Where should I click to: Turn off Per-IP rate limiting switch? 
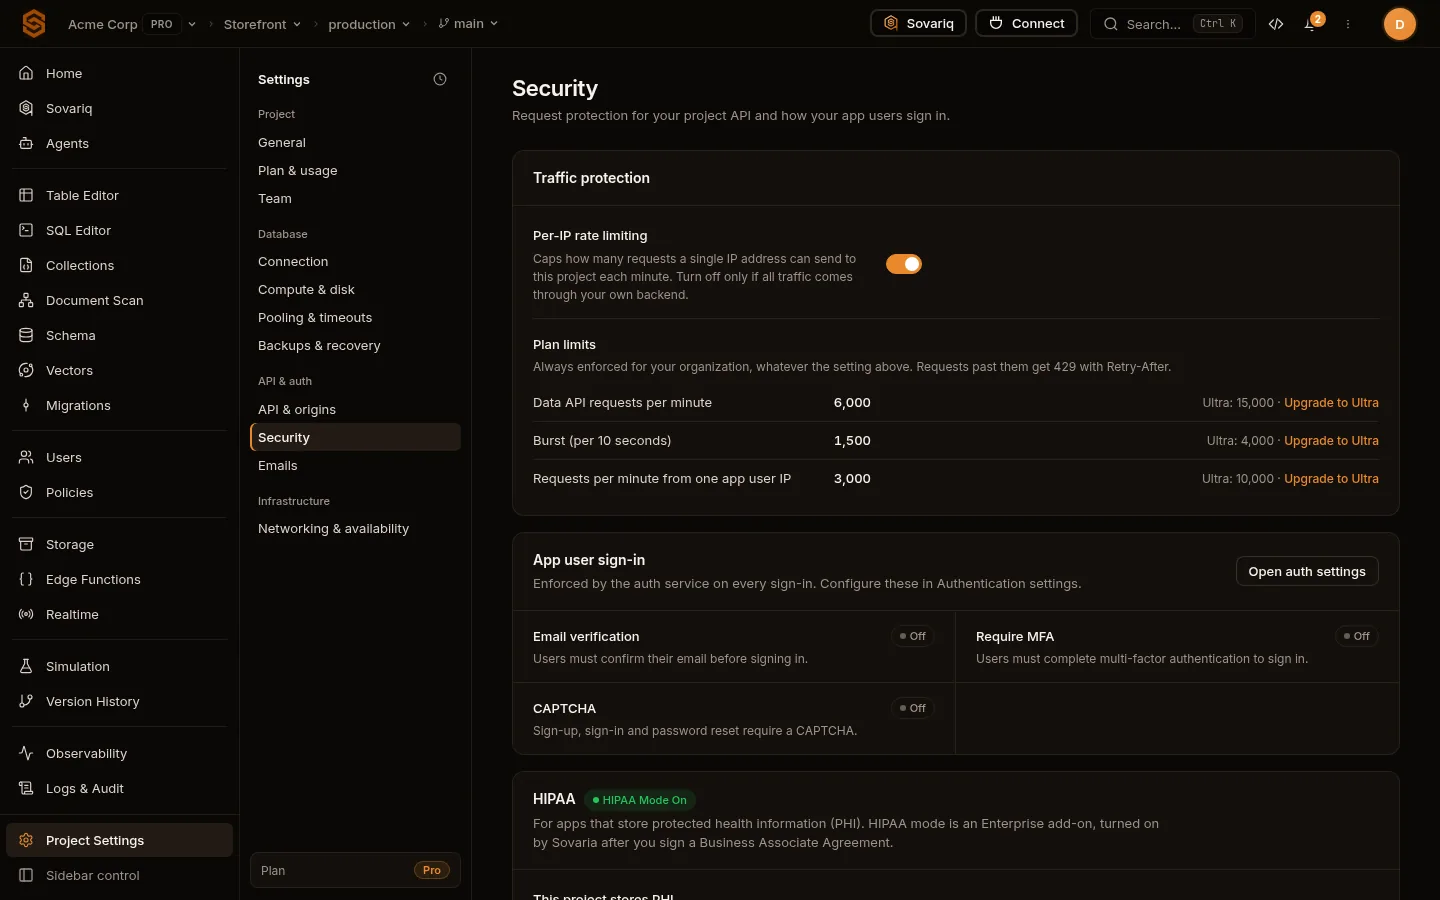tap(904, 264)
